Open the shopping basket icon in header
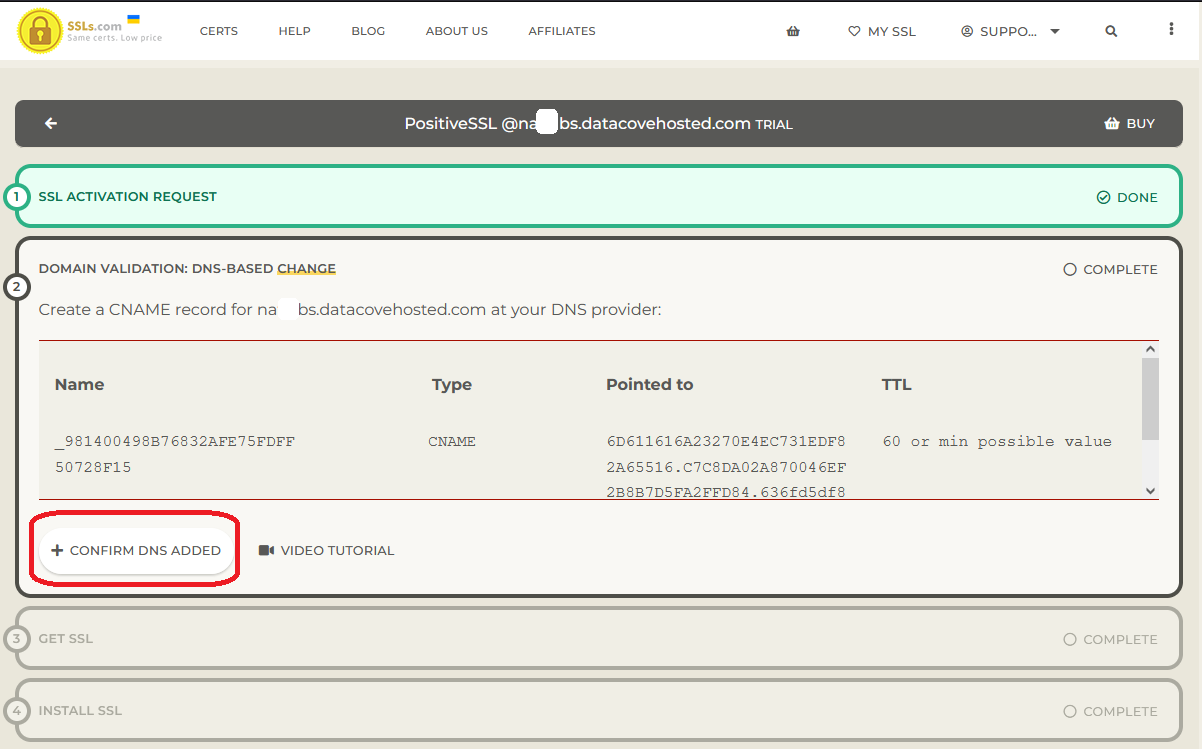This screenshot has height=749, width=1202. [793, 31]
